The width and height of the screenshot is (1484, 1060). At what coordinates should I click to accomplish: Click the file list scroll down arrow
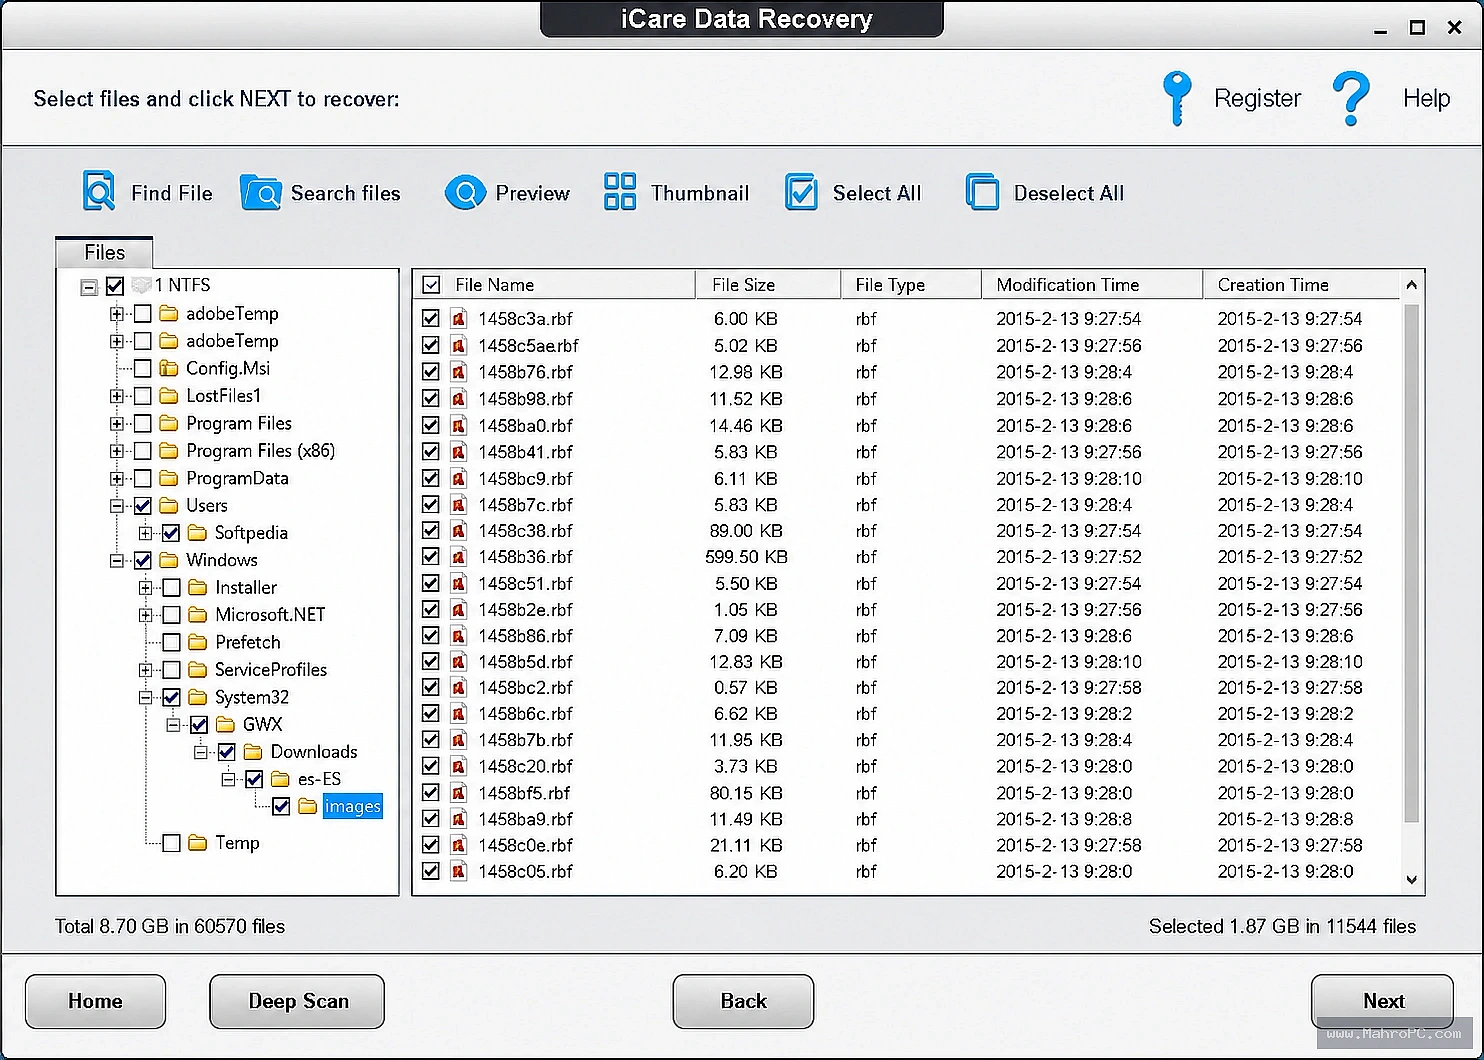click(1411, 880)
